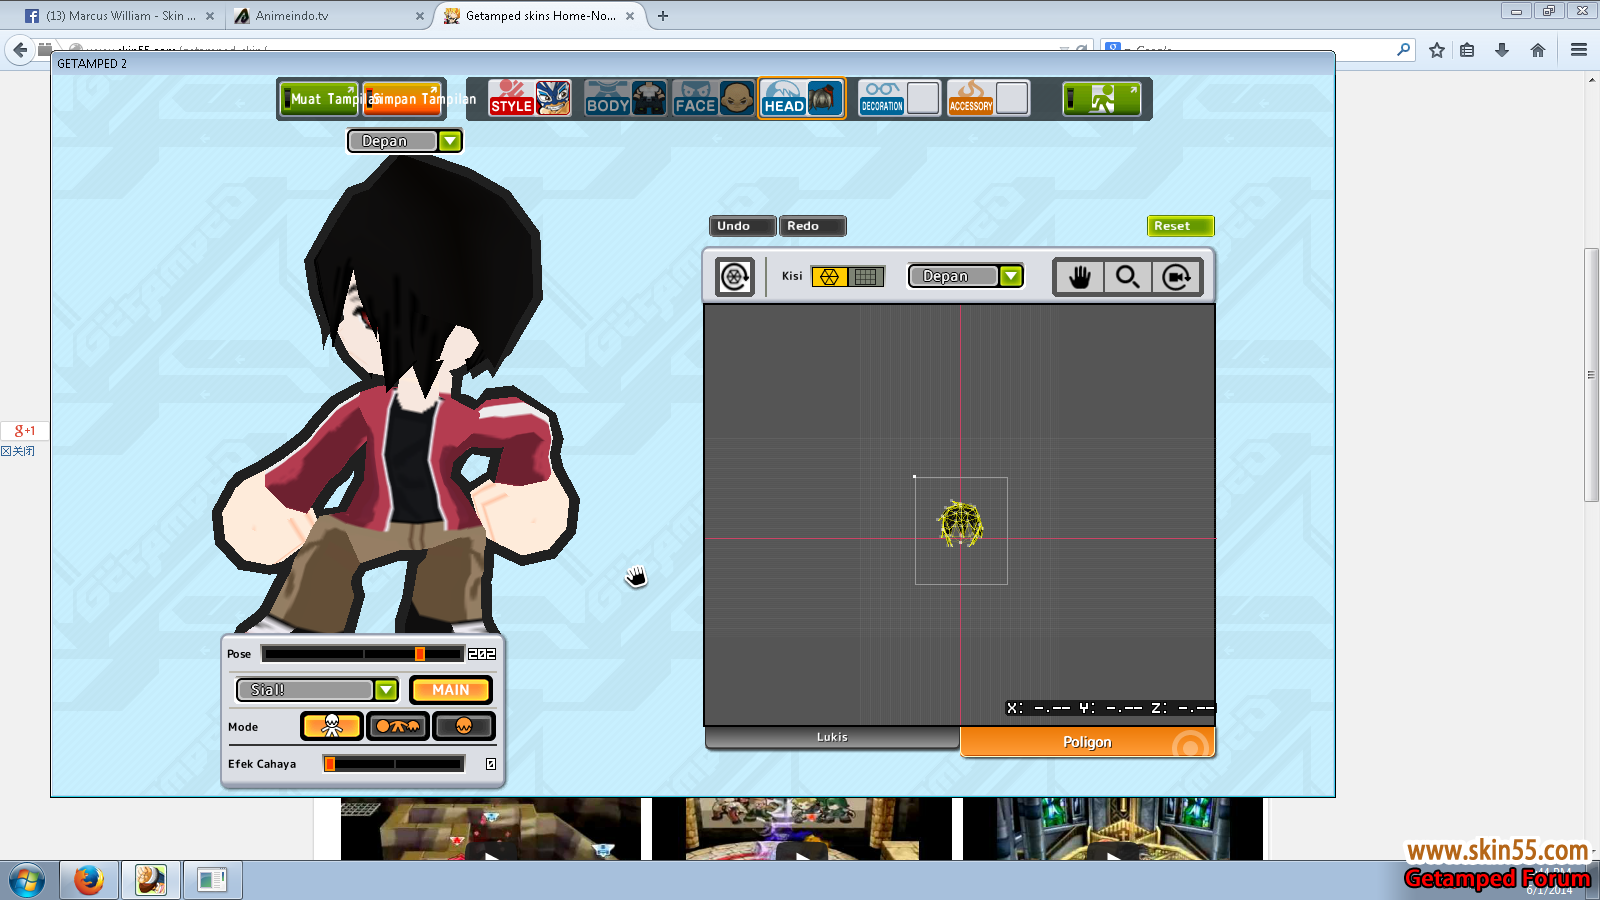Play the middle video thumbnail
Image resolution: width=1600 pixels, height=900 pixels.
coord(801,829)
